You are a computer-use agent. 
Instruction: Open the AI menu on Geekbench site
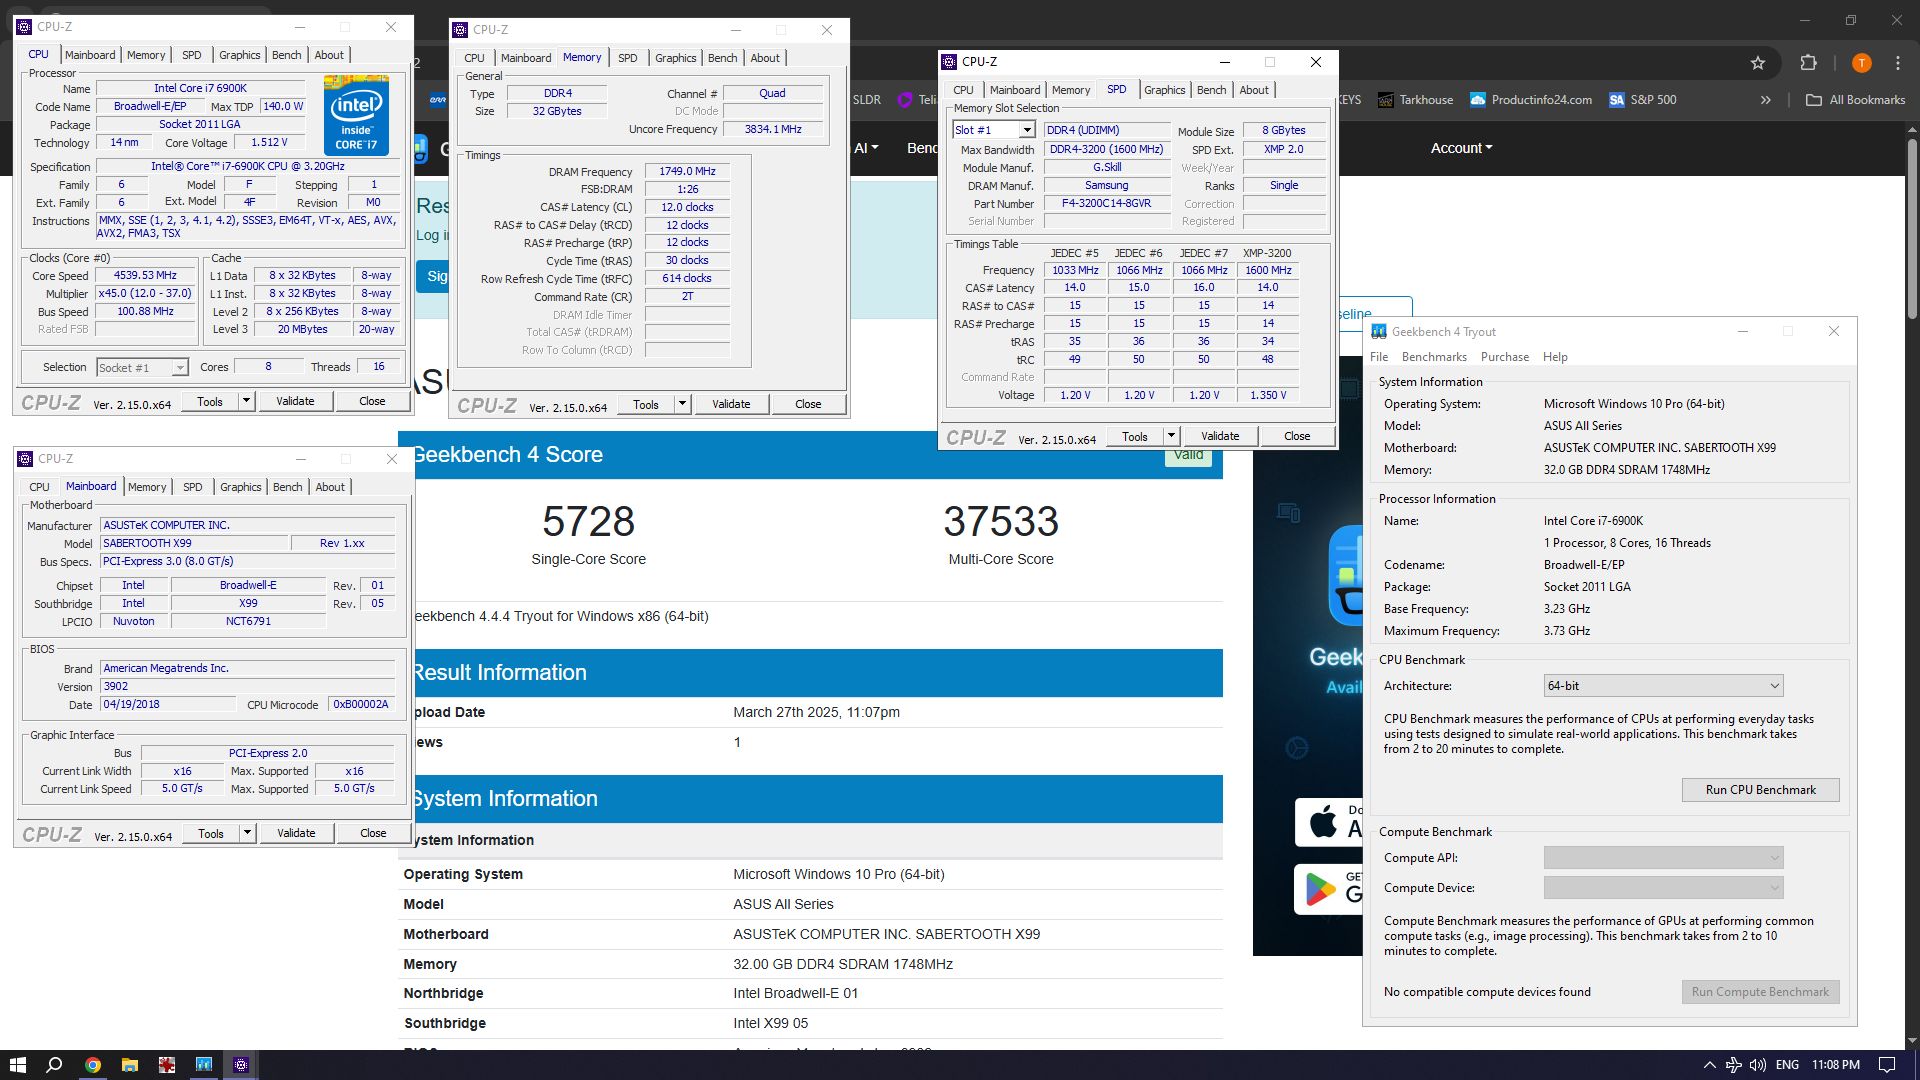coord(866,148)
